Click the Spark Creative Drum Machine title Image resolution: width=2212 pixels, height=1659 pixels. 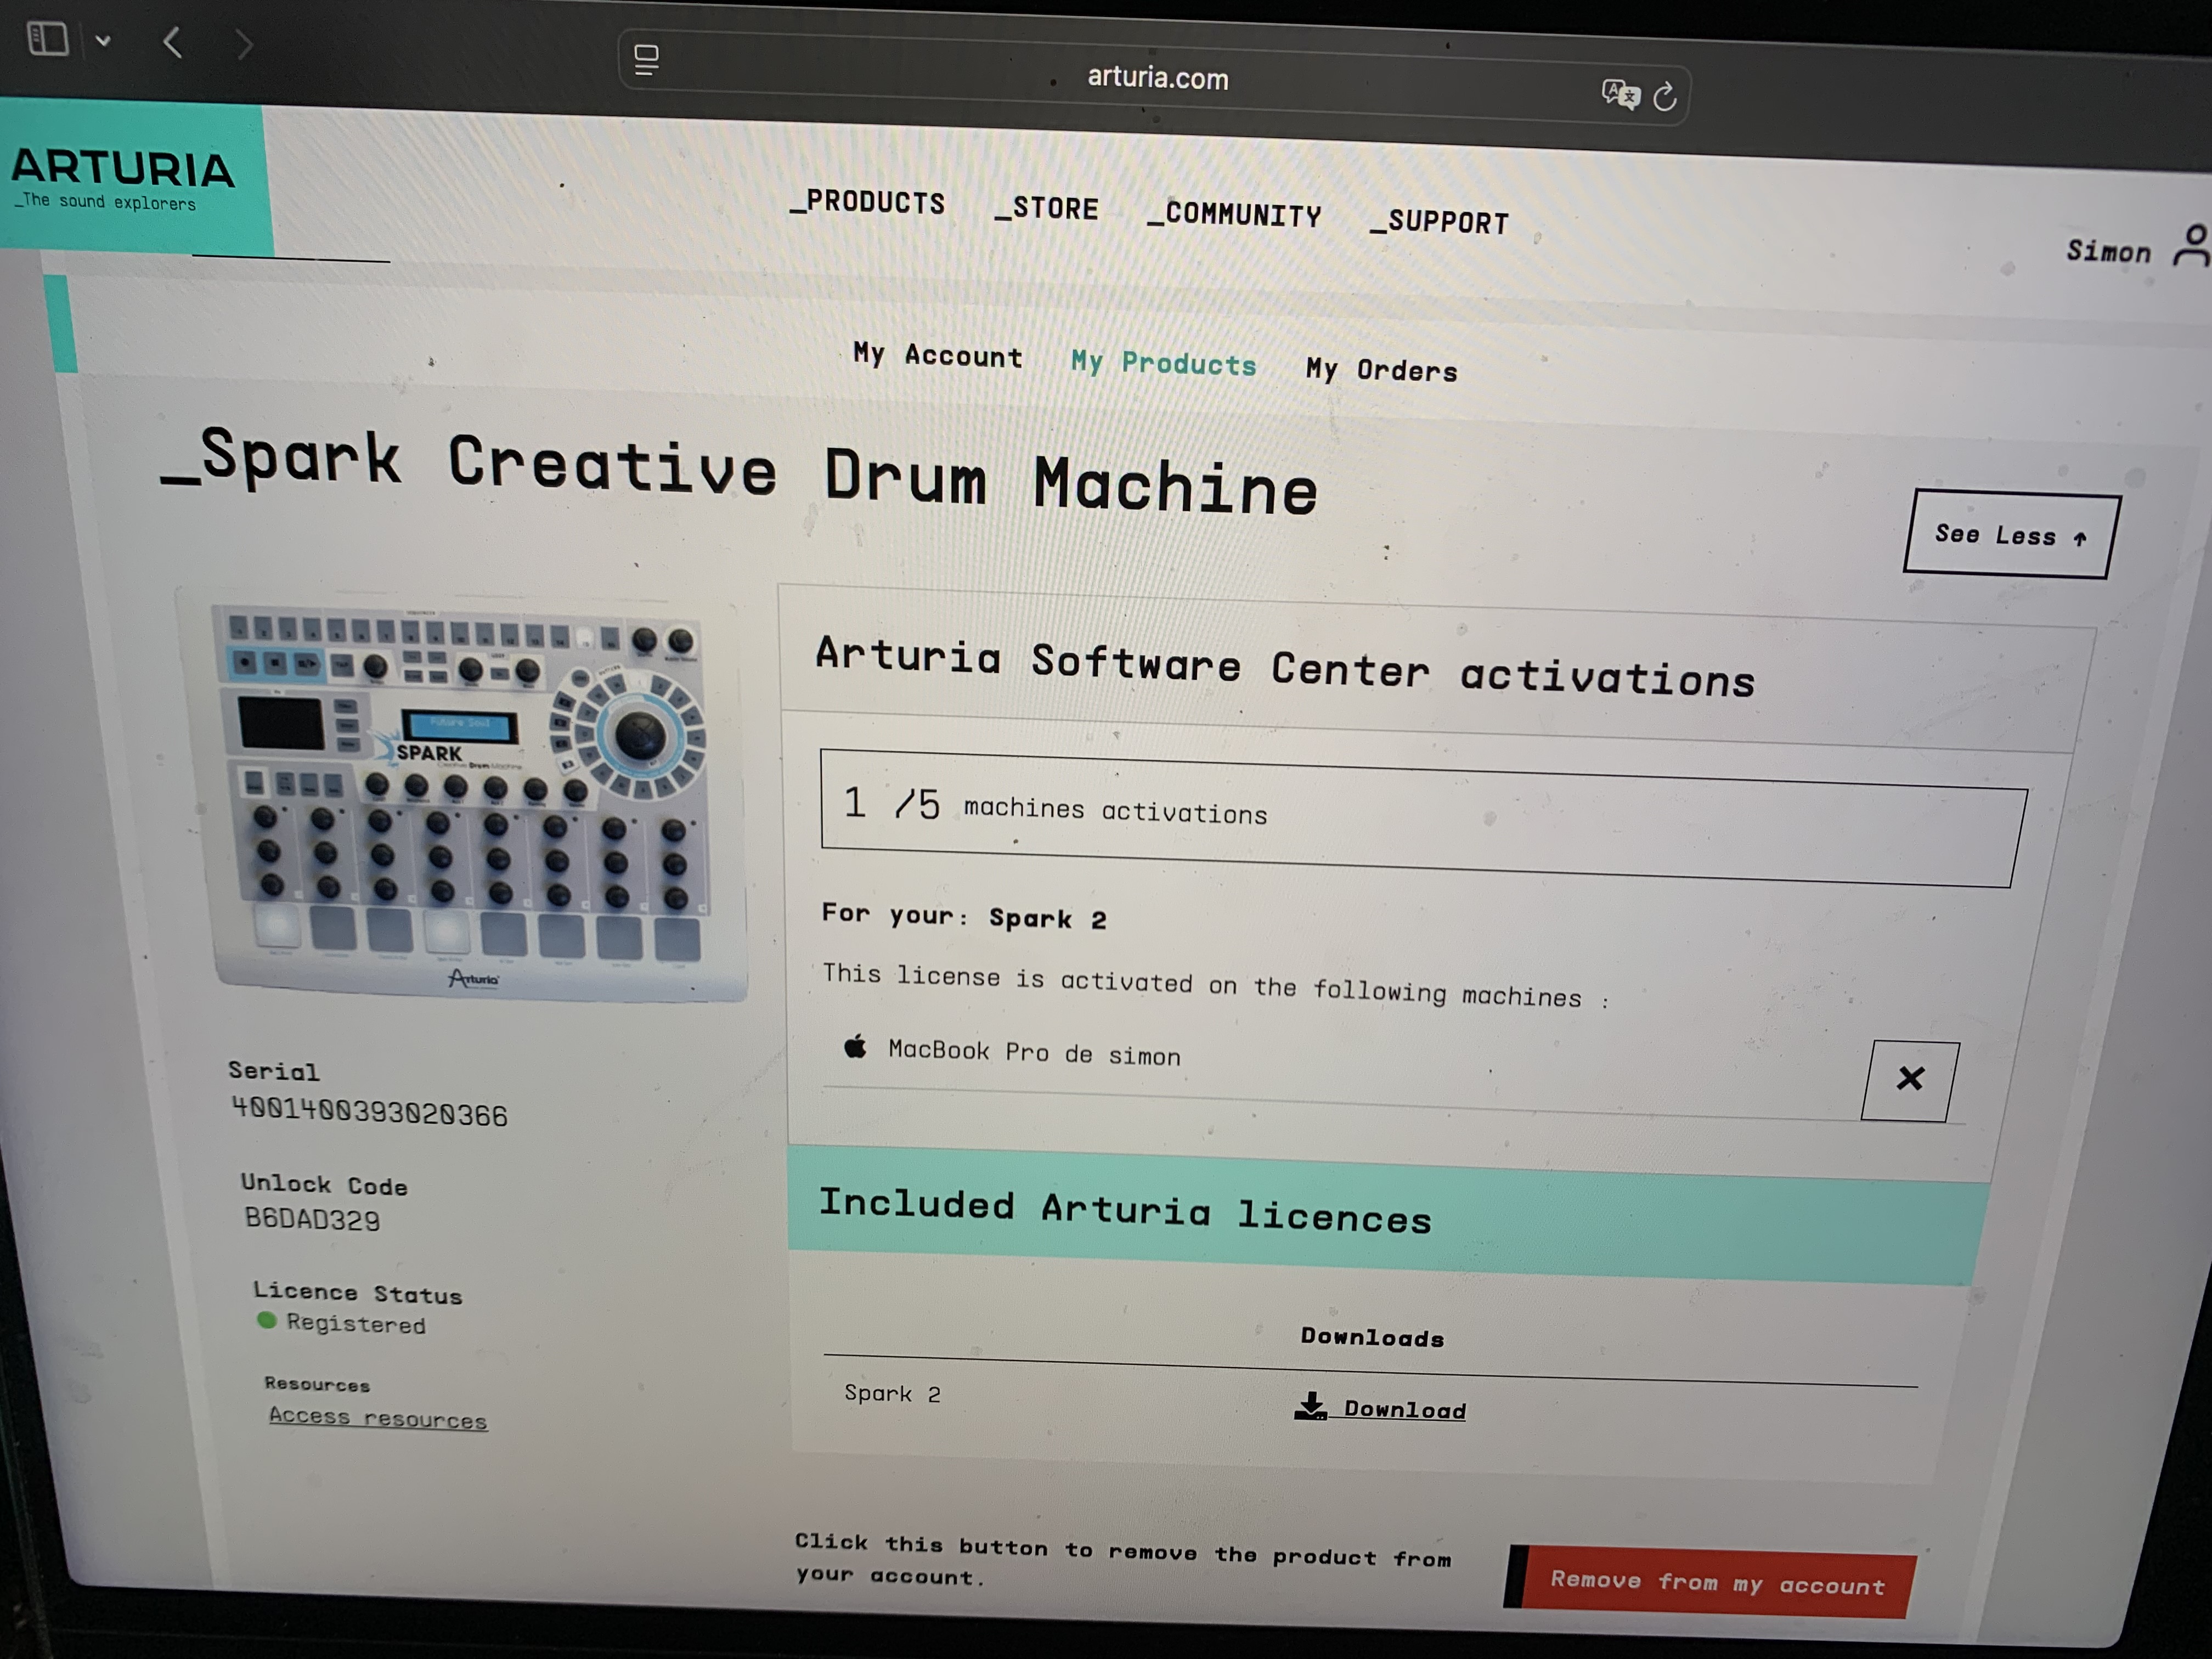[739, 471]
